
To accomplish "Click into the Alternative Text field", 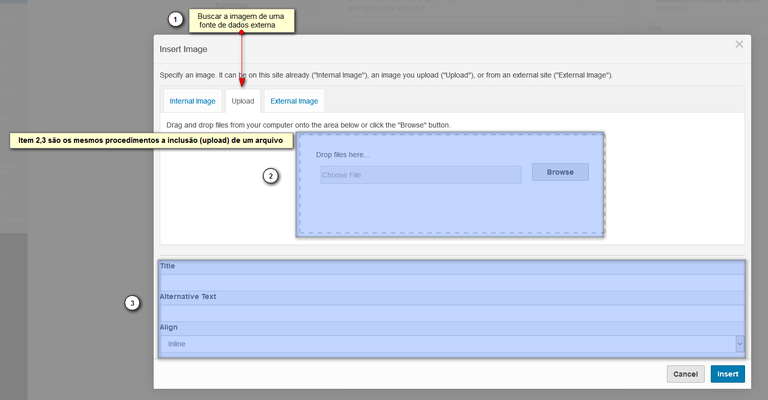I will tap(452, 313).
